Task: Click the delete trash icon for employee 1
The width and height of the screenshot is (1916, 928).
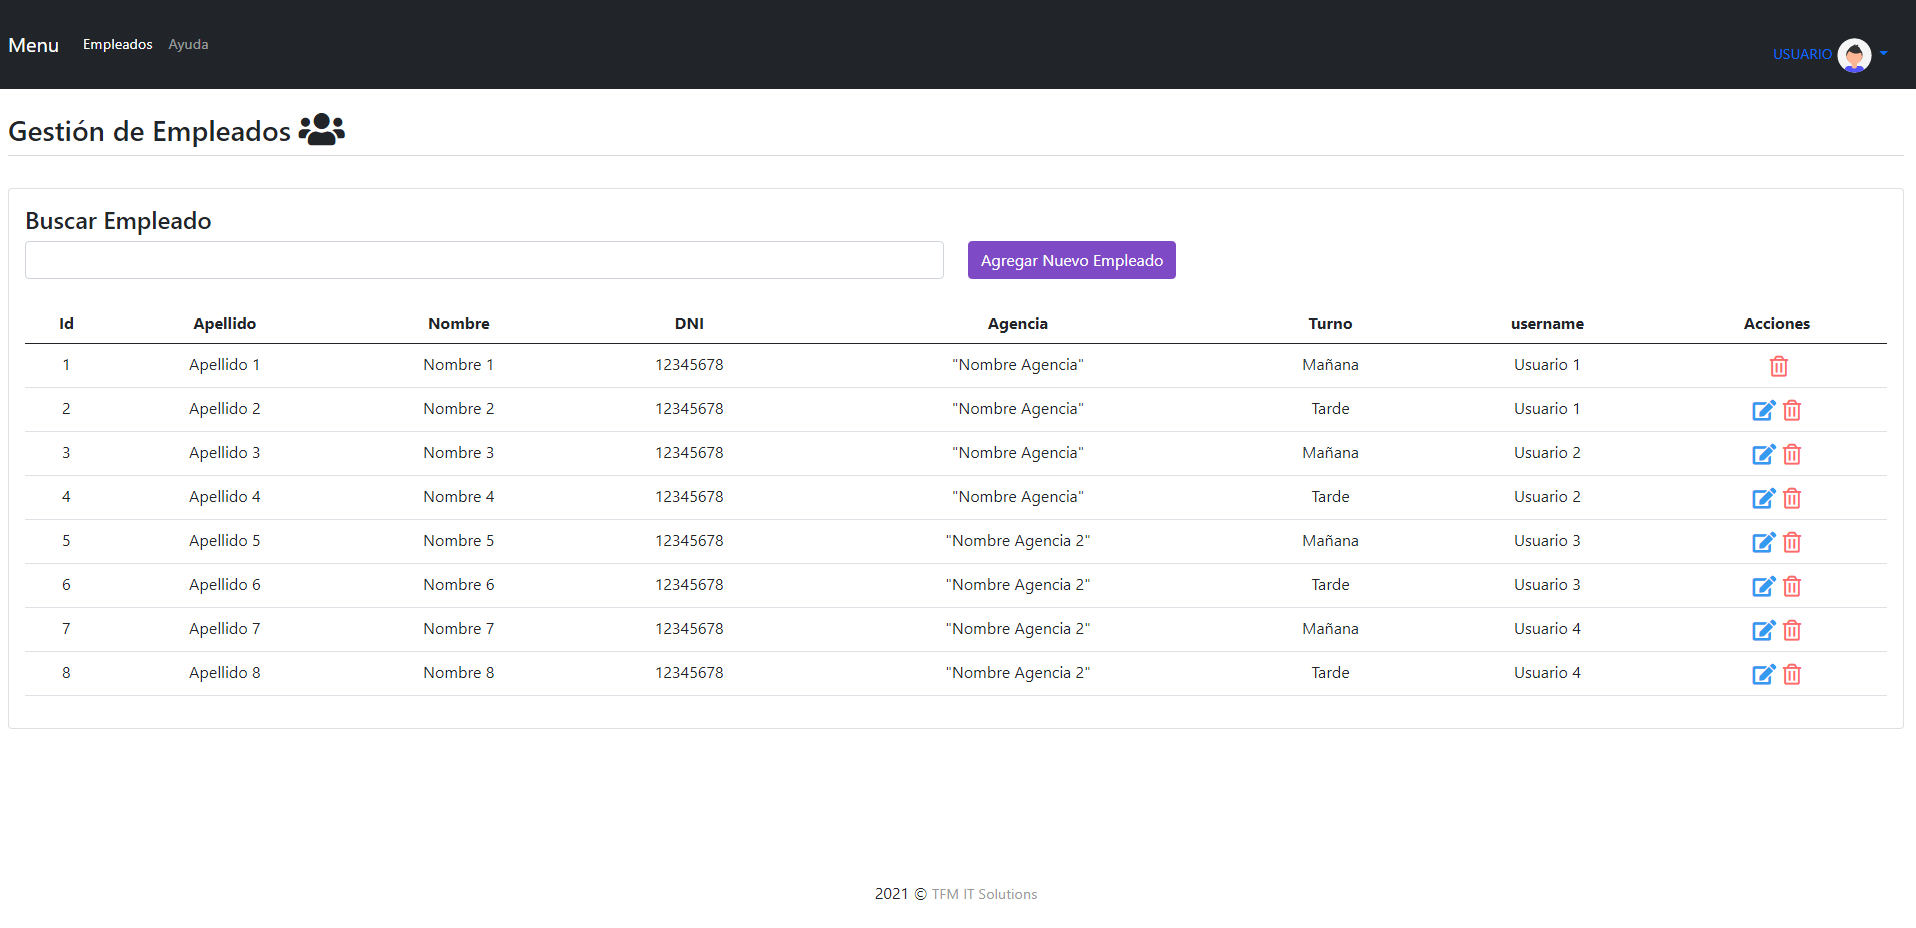Action: [x=1778, y=366]
